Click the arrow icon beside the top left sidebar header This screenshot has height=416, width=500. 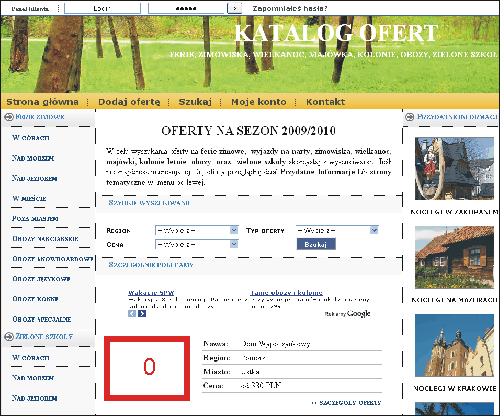tap(9, 117)
